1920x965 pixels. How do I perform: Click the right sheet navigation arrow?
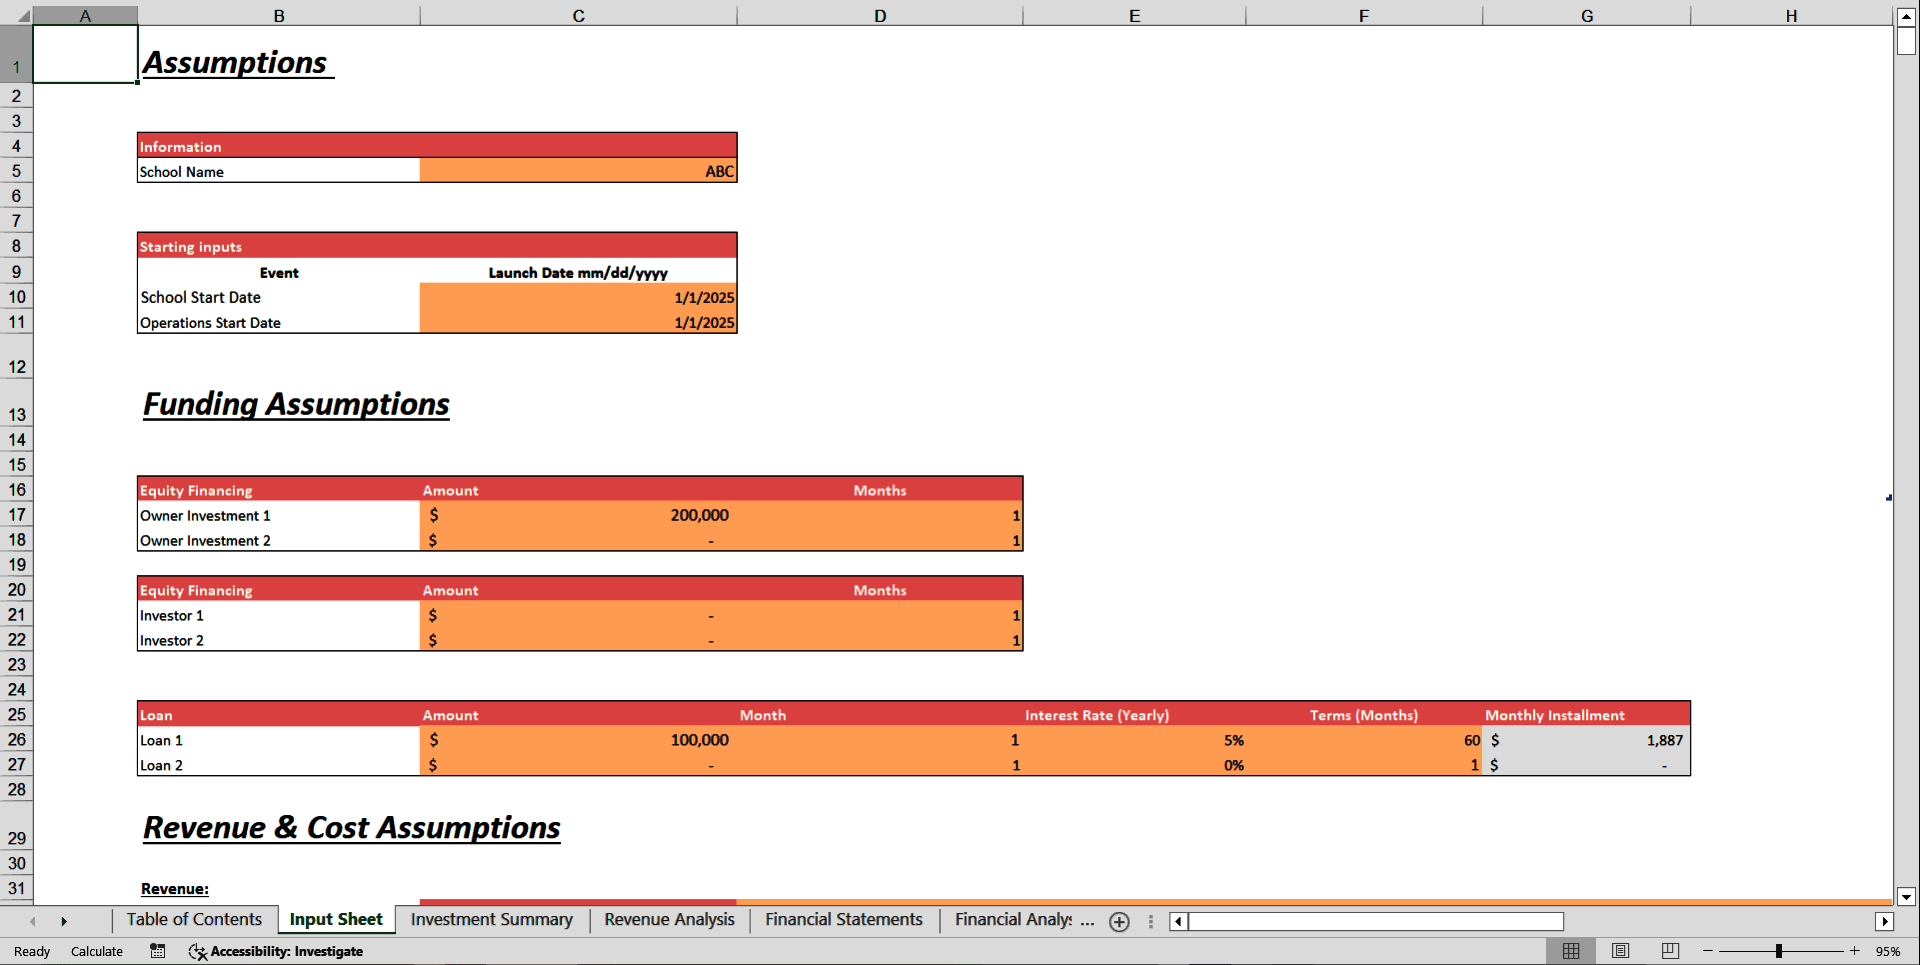coord(64,921)
